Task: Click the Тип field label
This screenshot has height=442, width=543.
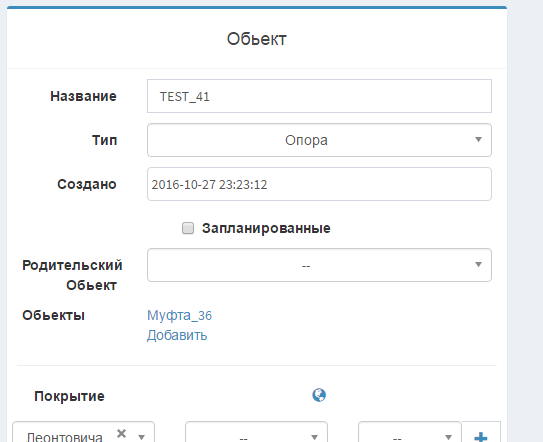Action: [104, 140]
